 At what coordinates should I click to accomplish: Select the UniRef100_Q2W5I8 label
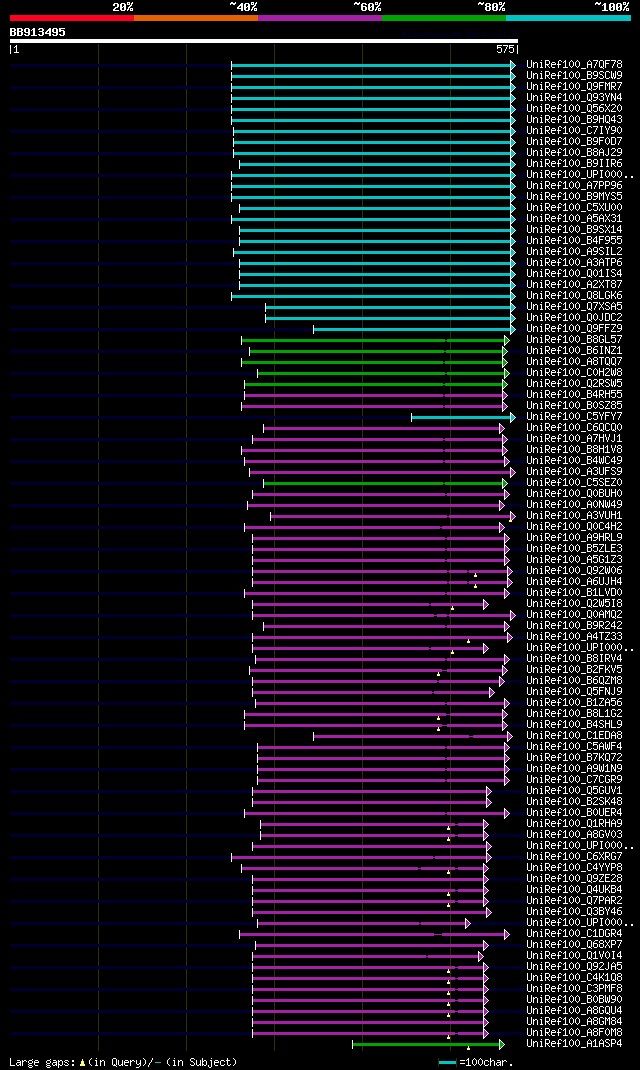(x=574, y=604)
